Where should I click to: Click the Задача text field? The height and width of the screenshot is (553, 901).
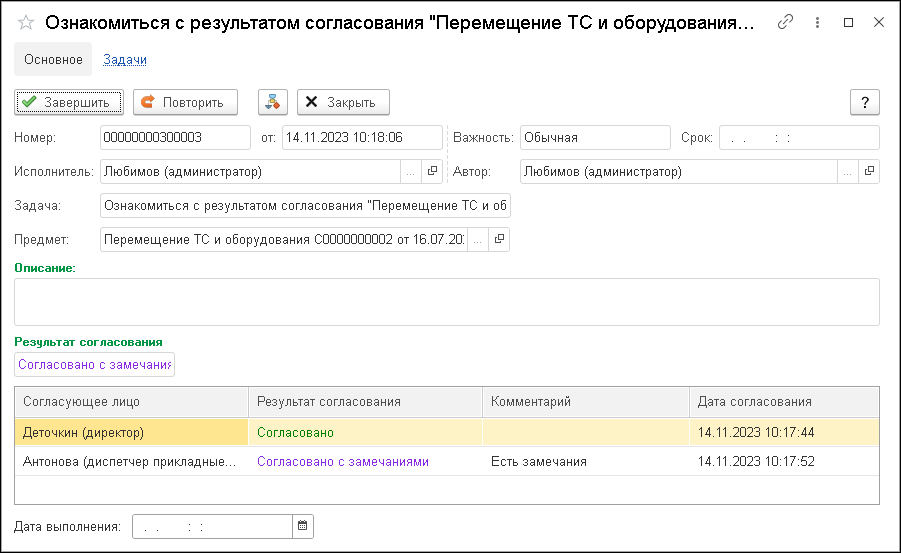pyautogui.click(x=305, y=205)
